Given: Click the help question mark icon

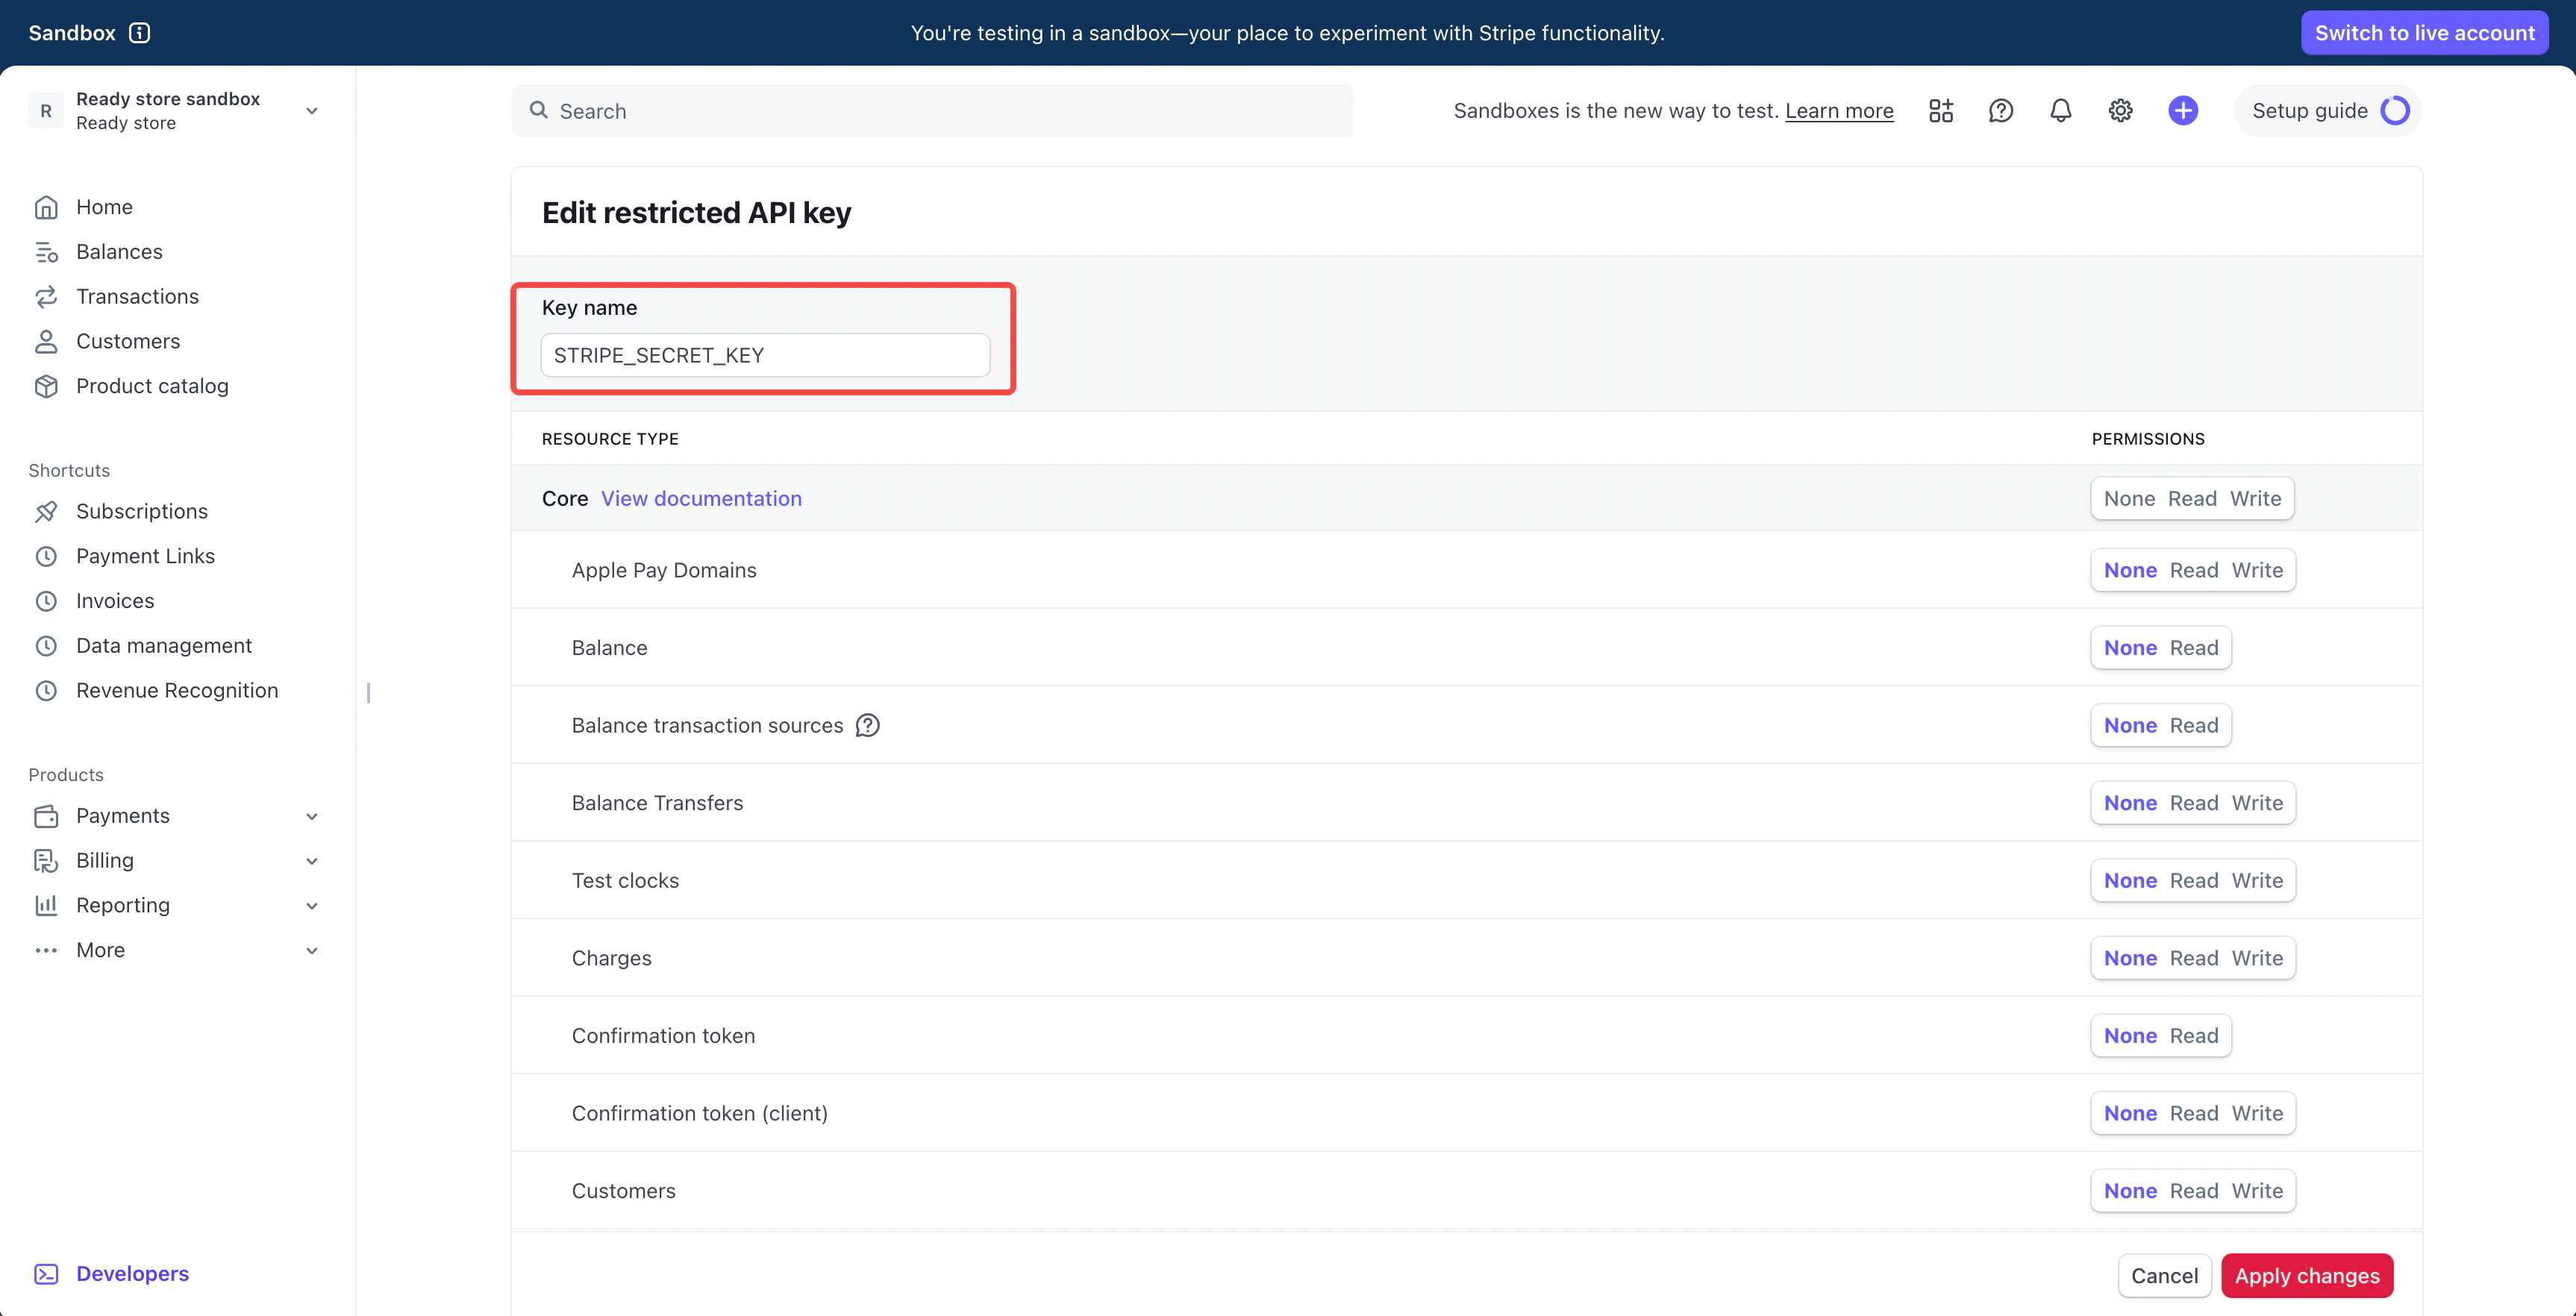Looking at the screenshot, I should [x=2000, y=111].
